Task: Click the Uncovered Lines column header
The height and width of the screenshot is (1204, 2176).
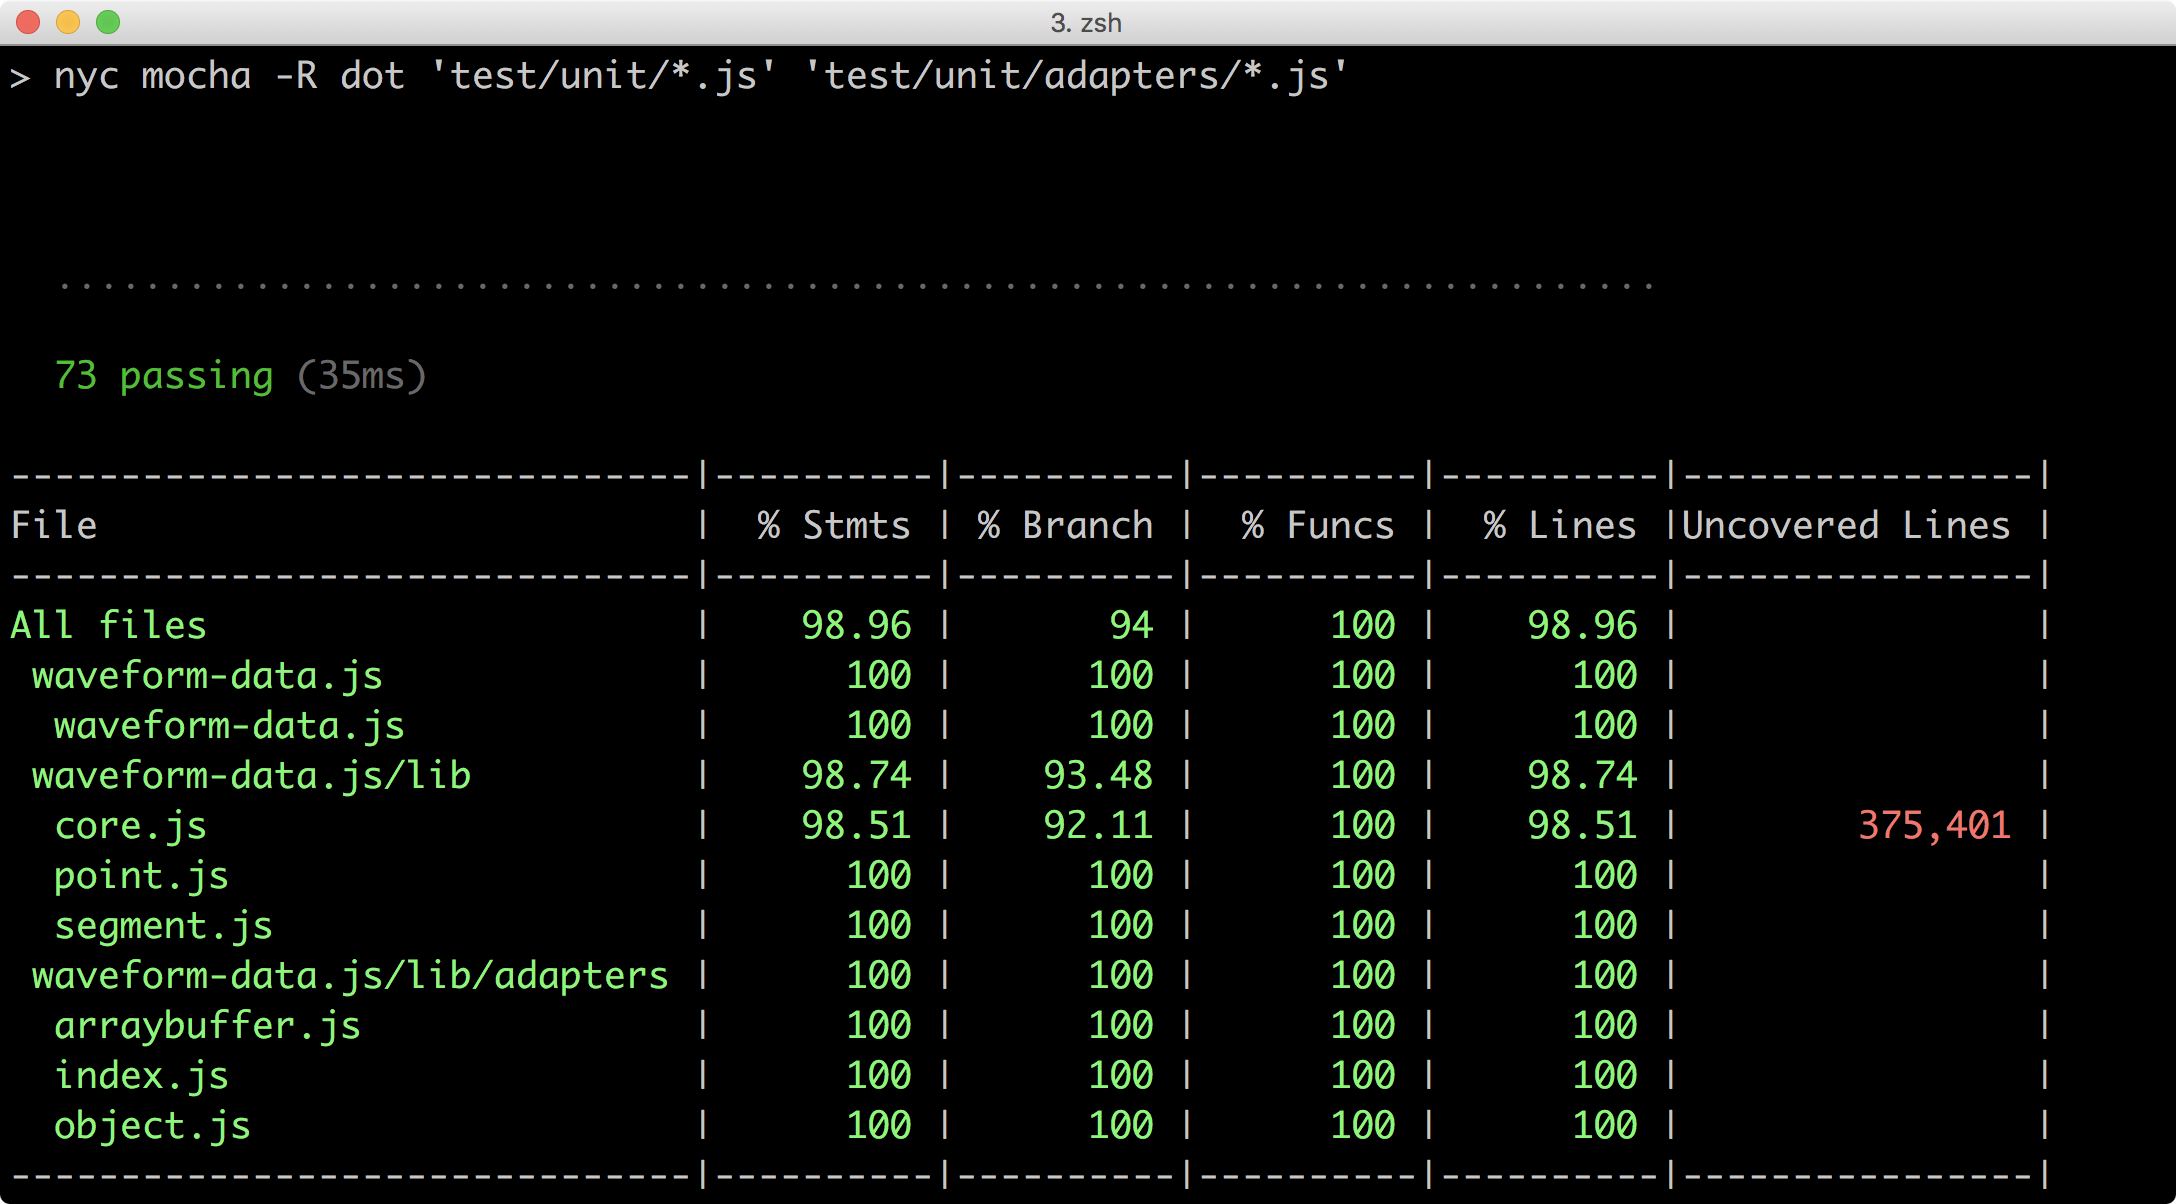Action: click(1845, 525)
